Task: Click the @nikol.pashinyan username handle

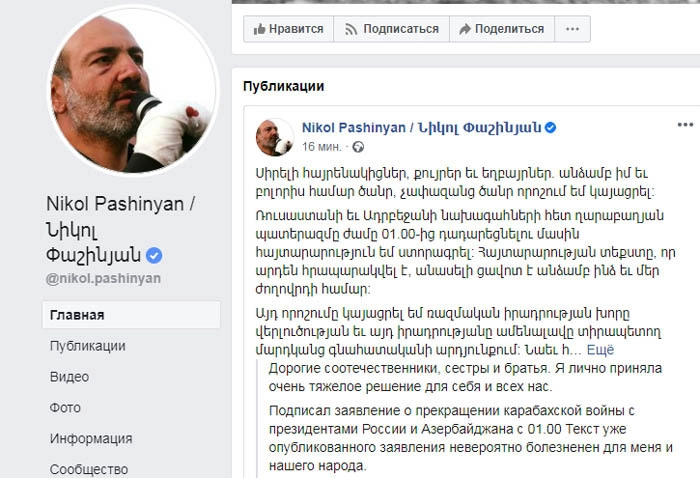Action: pyautogui.click(x=103, y=278)
